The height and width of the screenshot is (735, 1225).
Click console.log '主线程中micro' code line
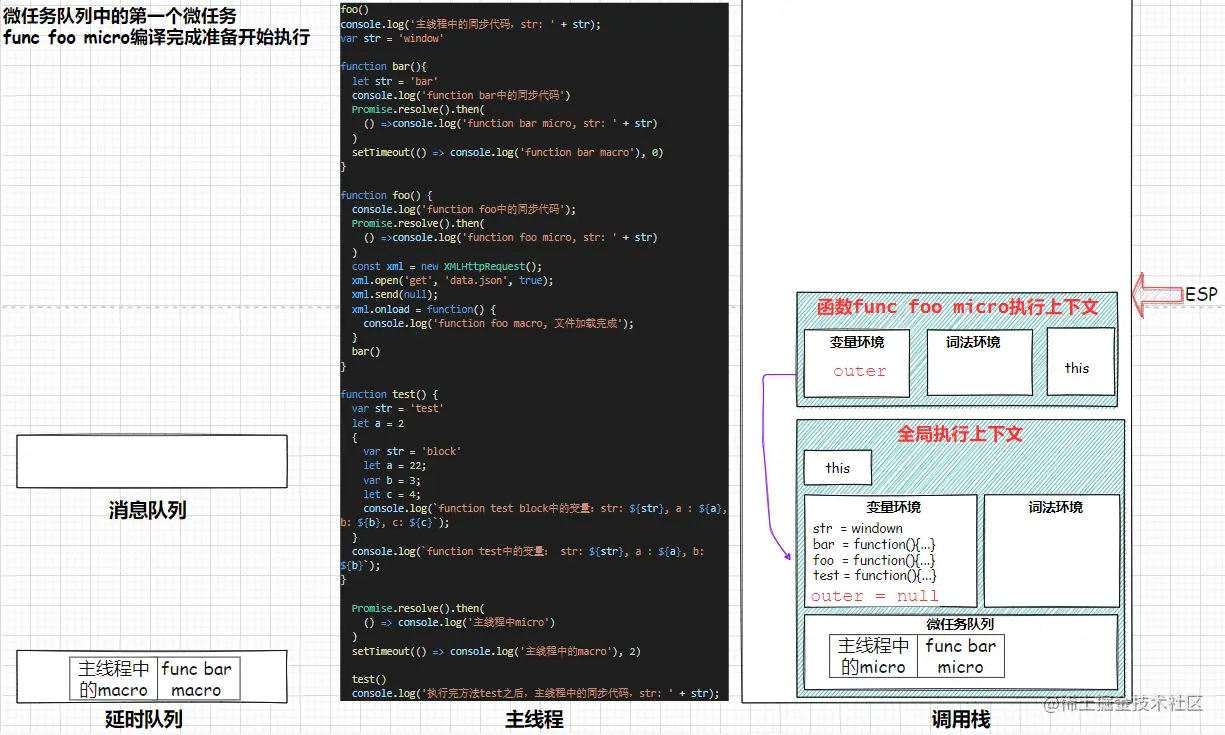tap(459, 622)
